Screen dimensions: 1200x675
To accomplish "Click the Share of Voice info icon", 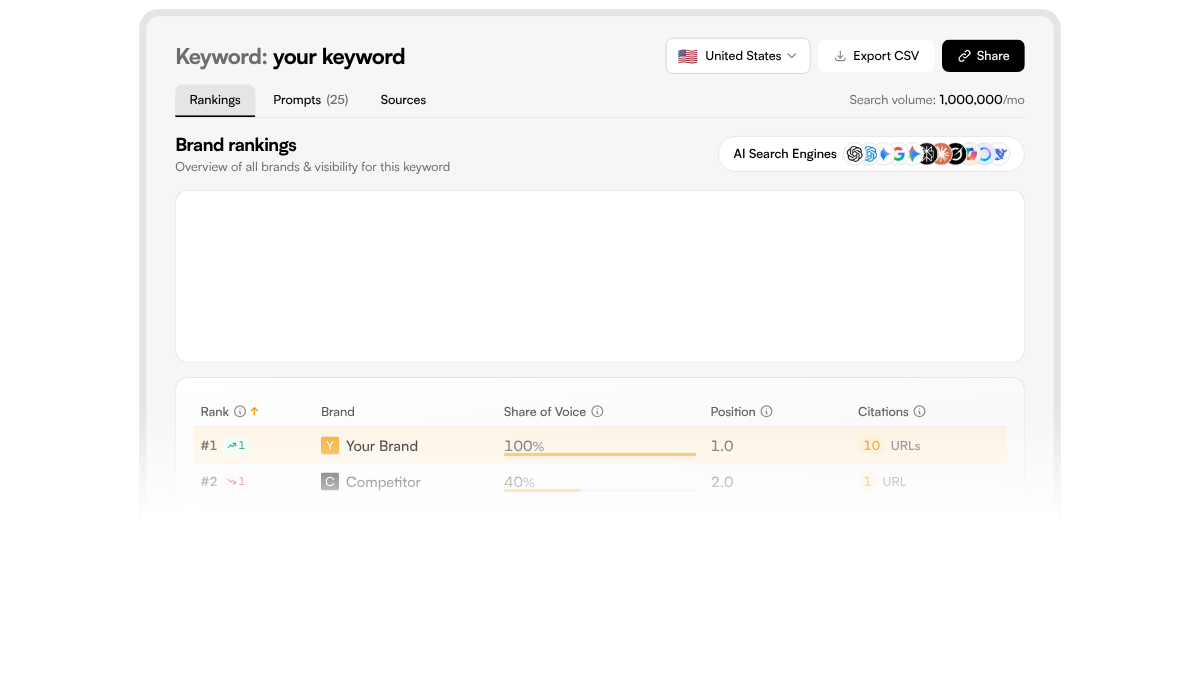I will 597,411.
